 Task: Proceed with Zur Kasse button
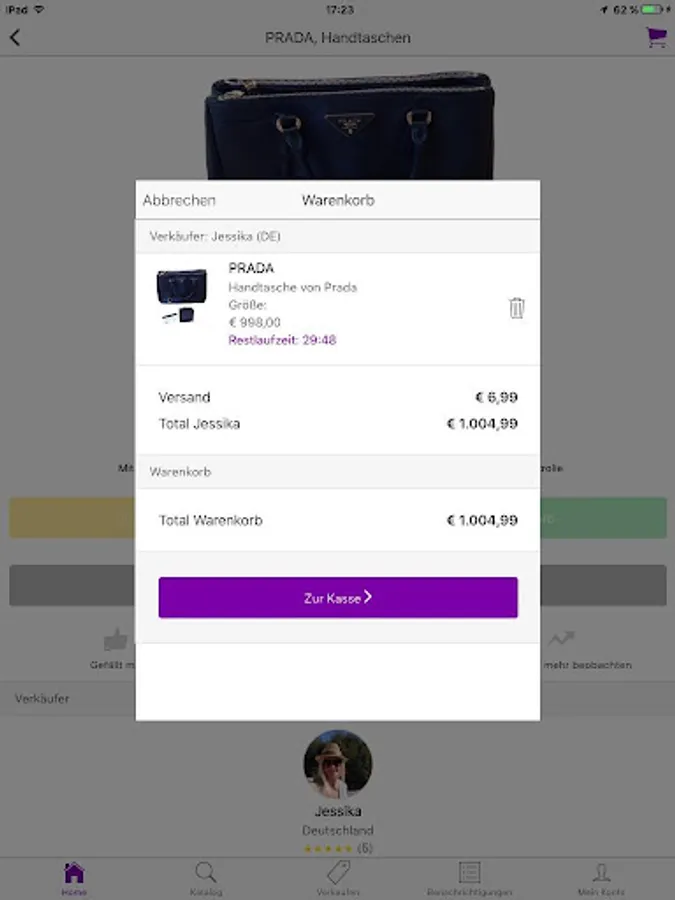click(338, 598)
